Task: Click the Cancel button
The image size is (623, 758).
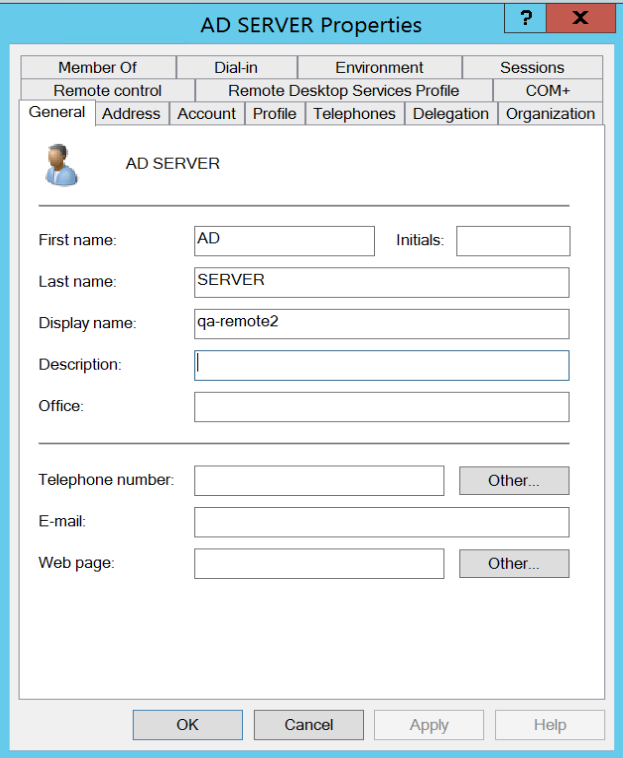Action: 308,725
